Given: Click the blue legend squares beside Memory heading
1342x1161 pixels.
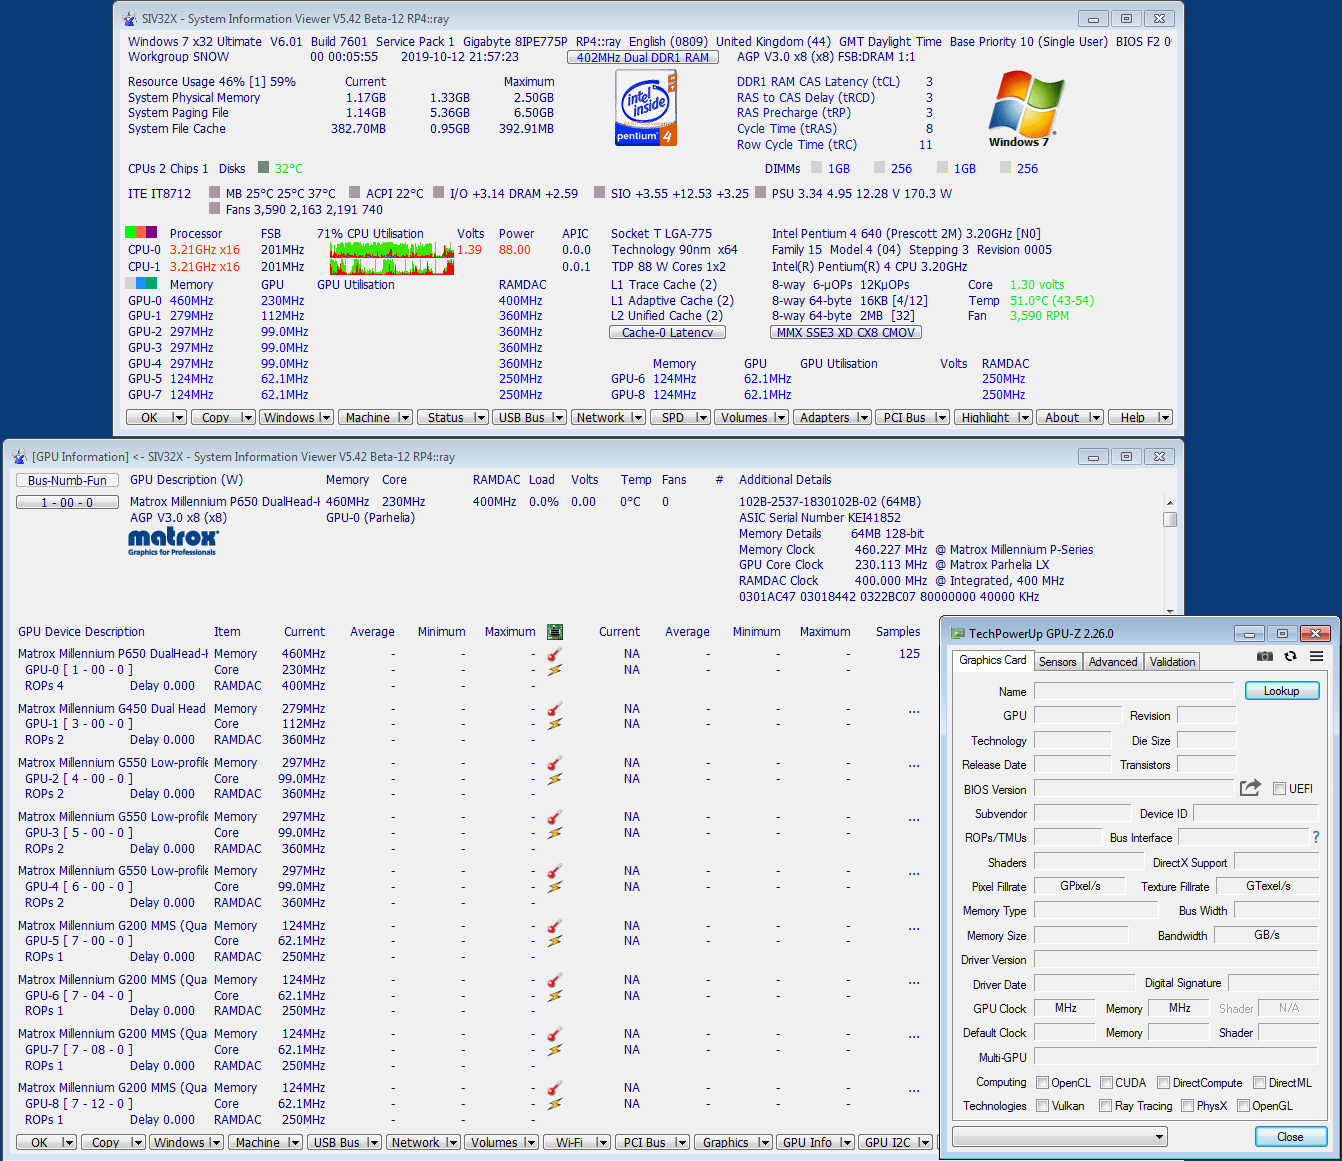Looking at the screenshot, I should coord(141,284).
